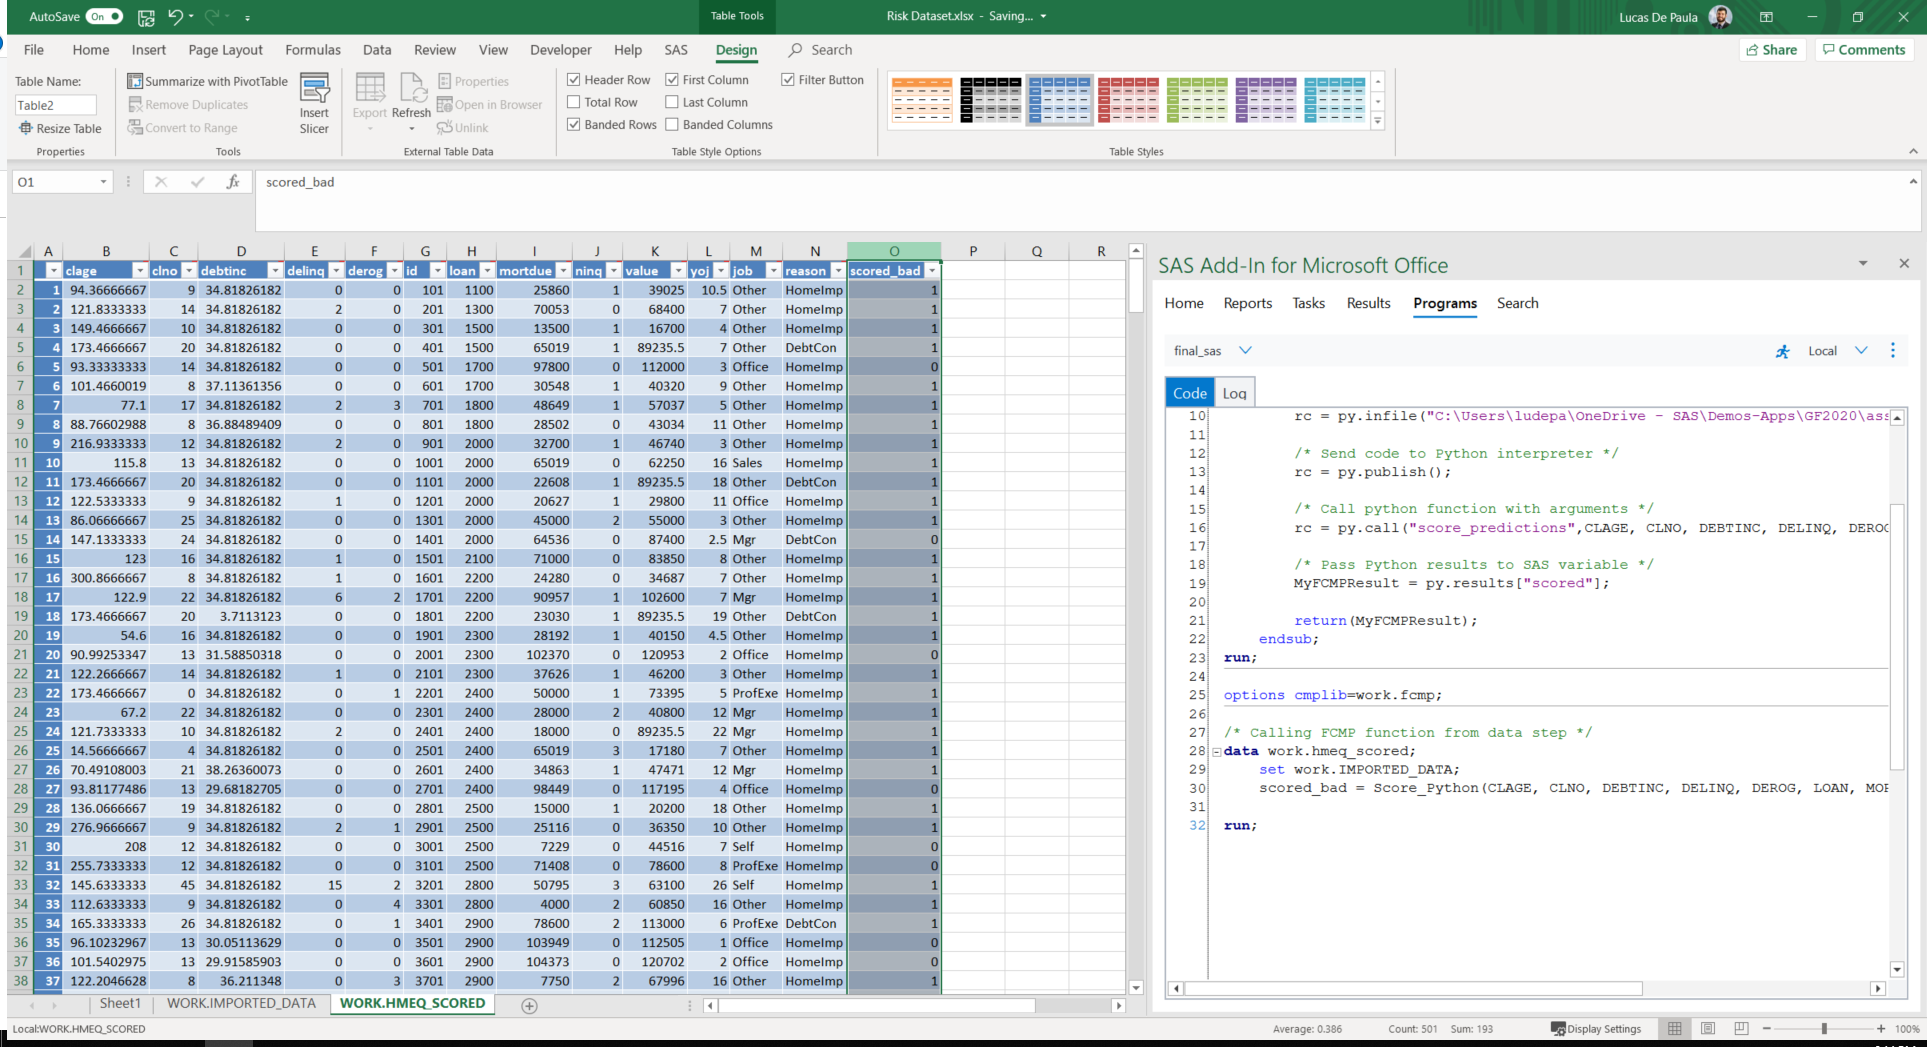Open the job column filter dropdown
The width and height of the screenshot is (1927, 1047).
pyautogui.click(x=773, y=271)
